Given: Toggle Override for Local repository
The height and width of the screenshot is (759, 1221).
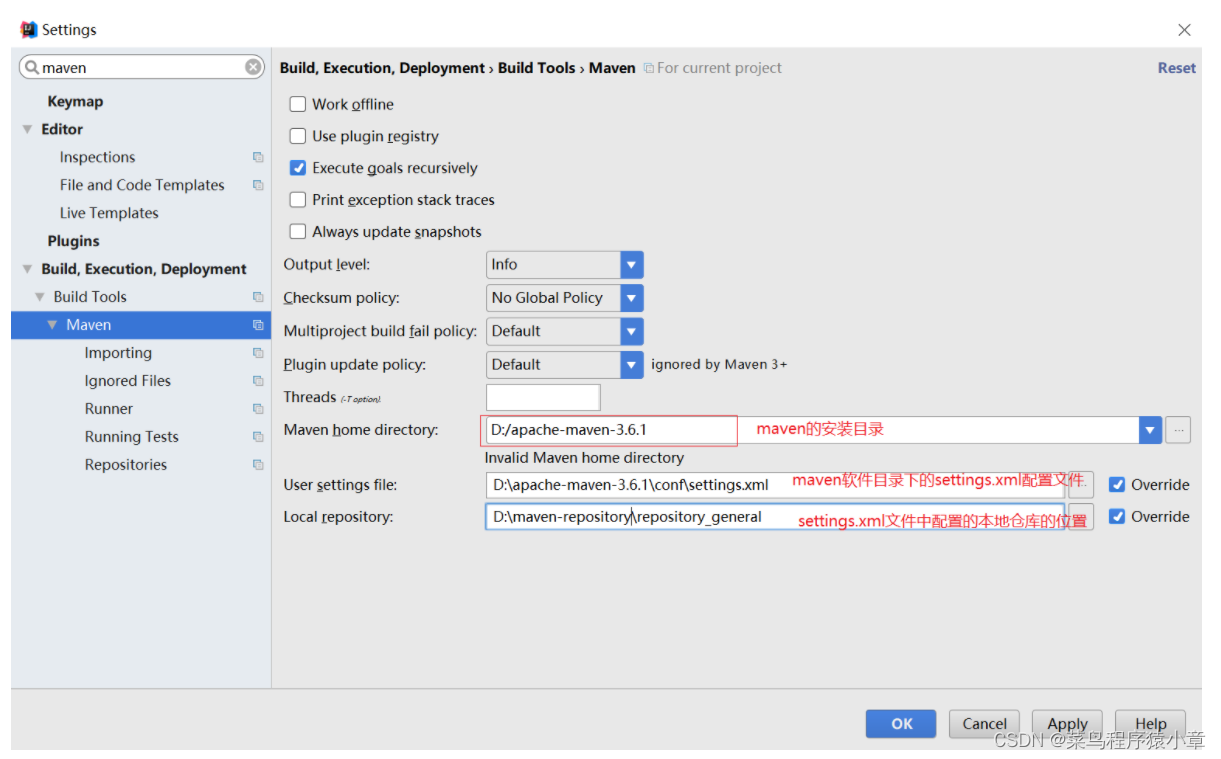Looking at the screenshot, I should click(1117, 517).
